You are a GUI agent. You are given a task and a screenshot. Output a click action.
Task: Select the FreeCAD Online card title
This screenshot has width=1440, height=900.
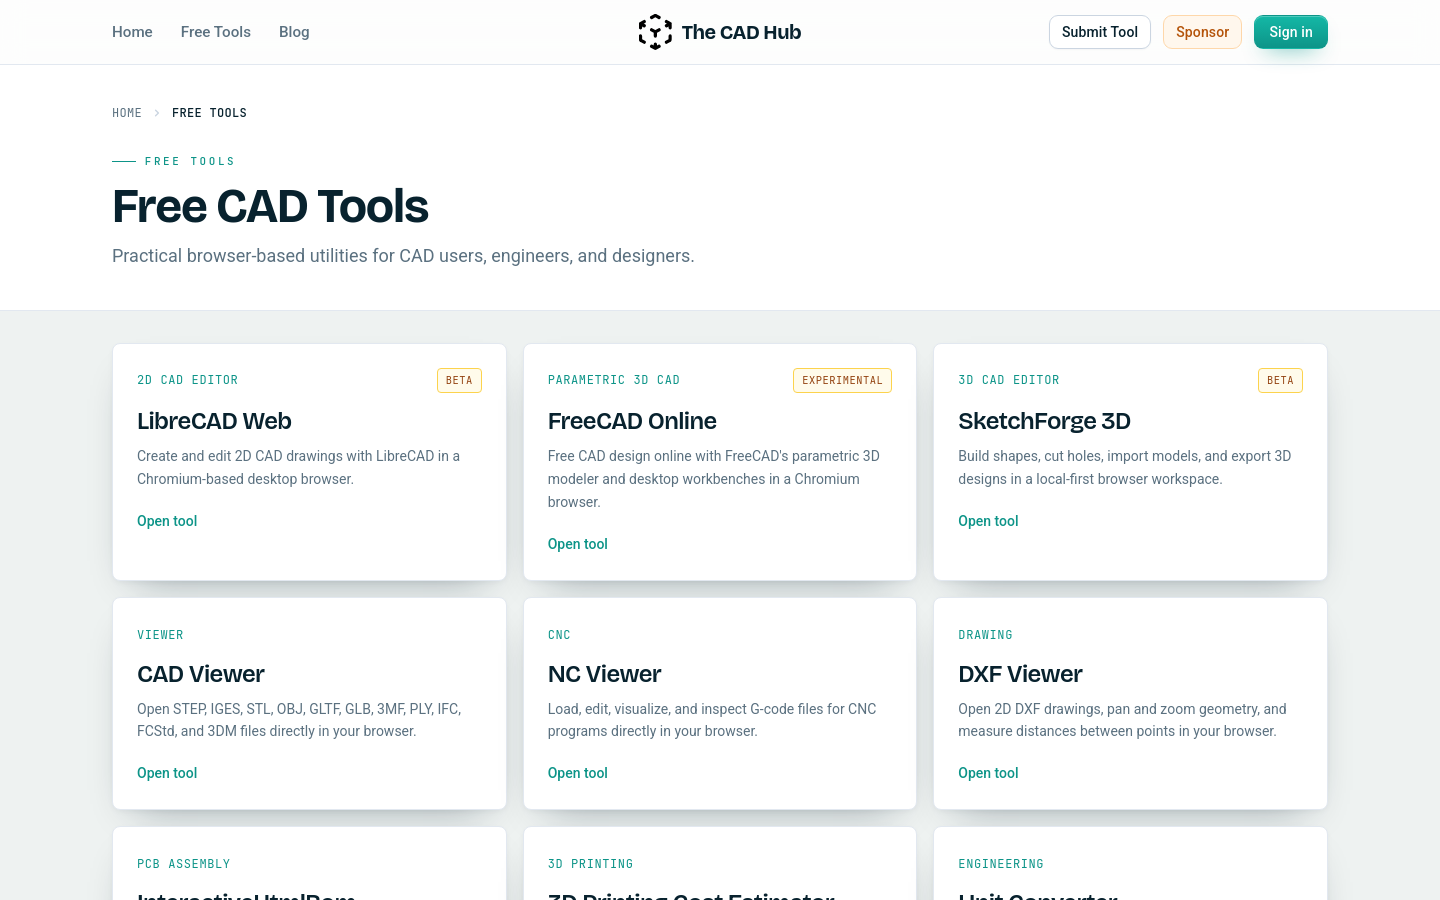click(632, 421)
